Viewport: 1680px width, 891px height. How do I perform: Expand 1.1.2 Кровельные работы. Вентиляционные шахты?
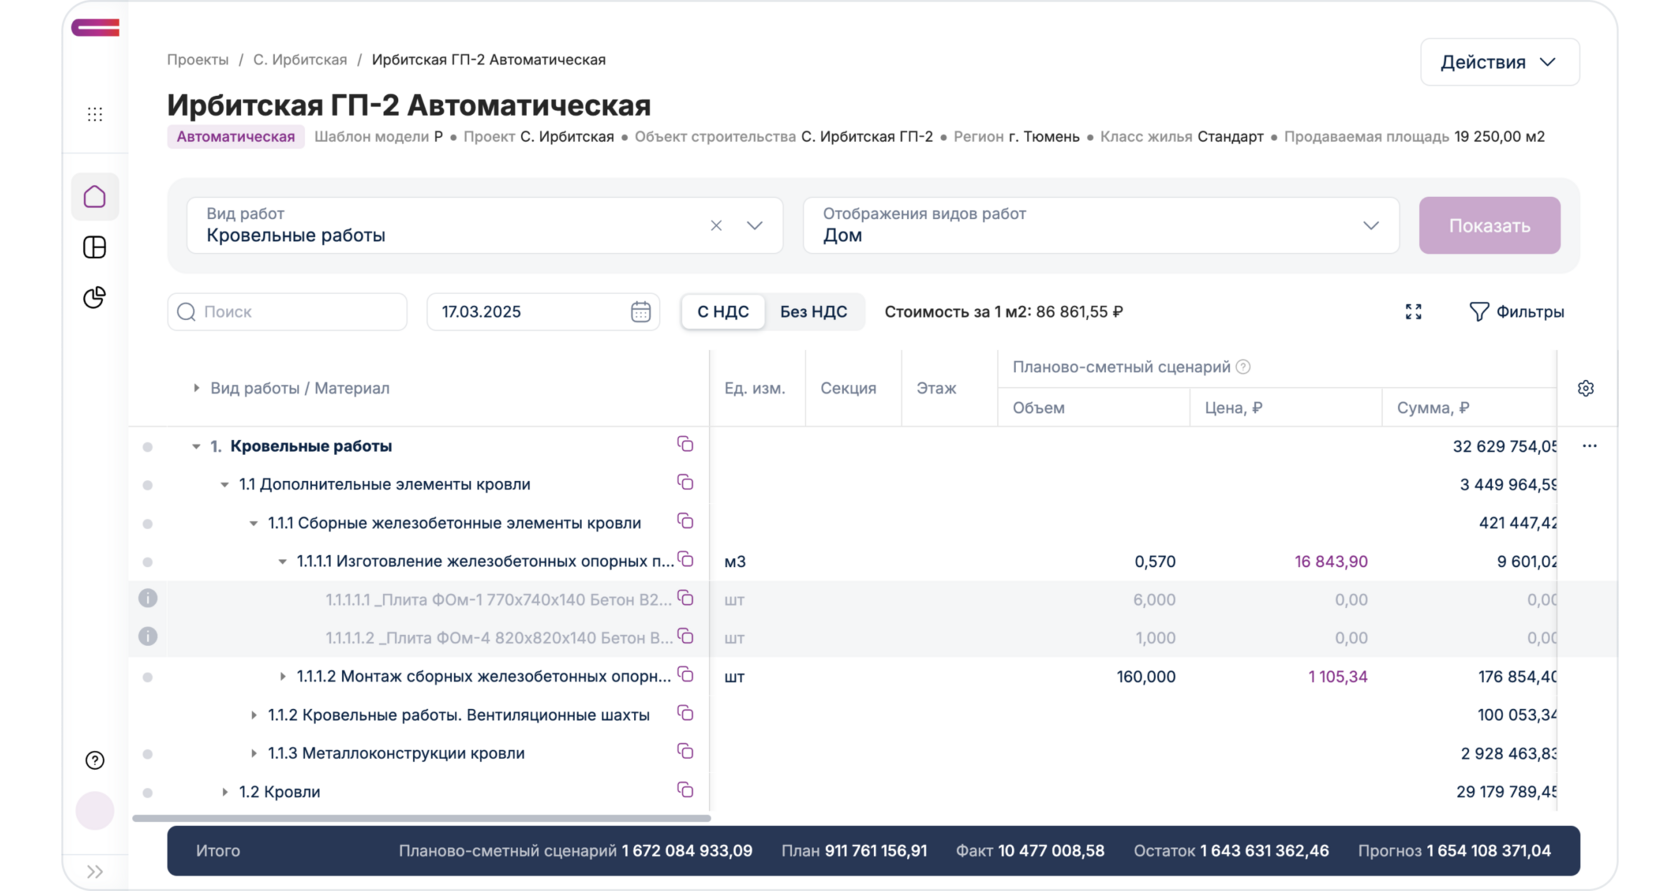(254, 715)
